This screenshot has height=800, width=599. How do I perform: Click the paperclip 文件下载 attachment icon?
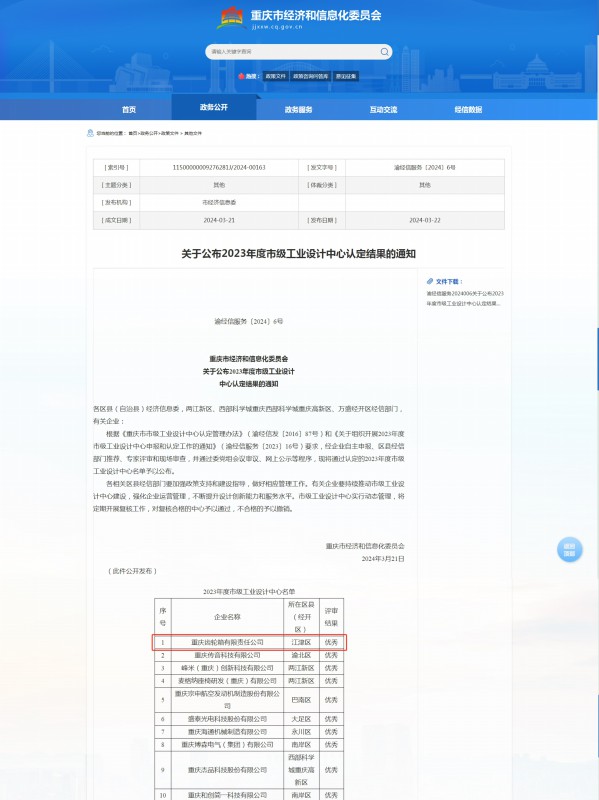tap(430, 281)
